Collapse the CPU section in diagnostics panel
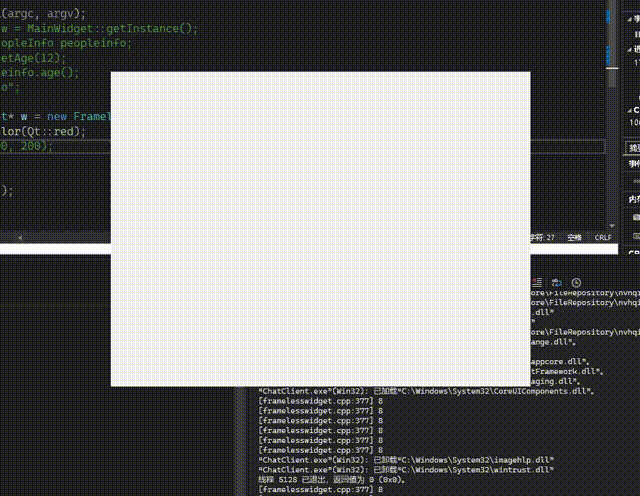640x496 pixels. [x=631, y=111]
